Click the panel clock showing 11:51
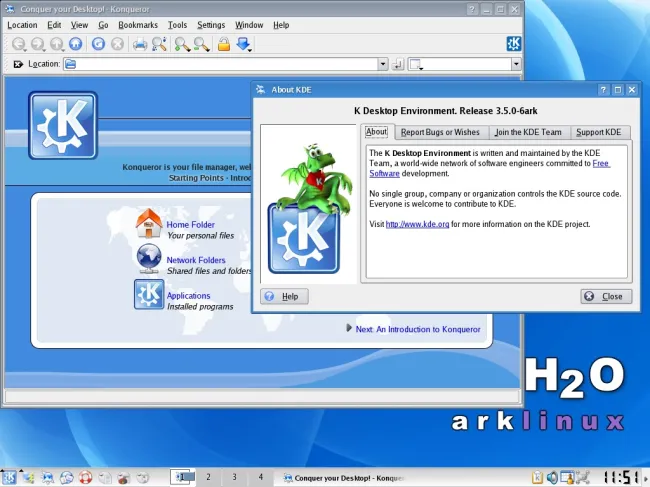Viewport: 650px width, 487px height. 620,478
